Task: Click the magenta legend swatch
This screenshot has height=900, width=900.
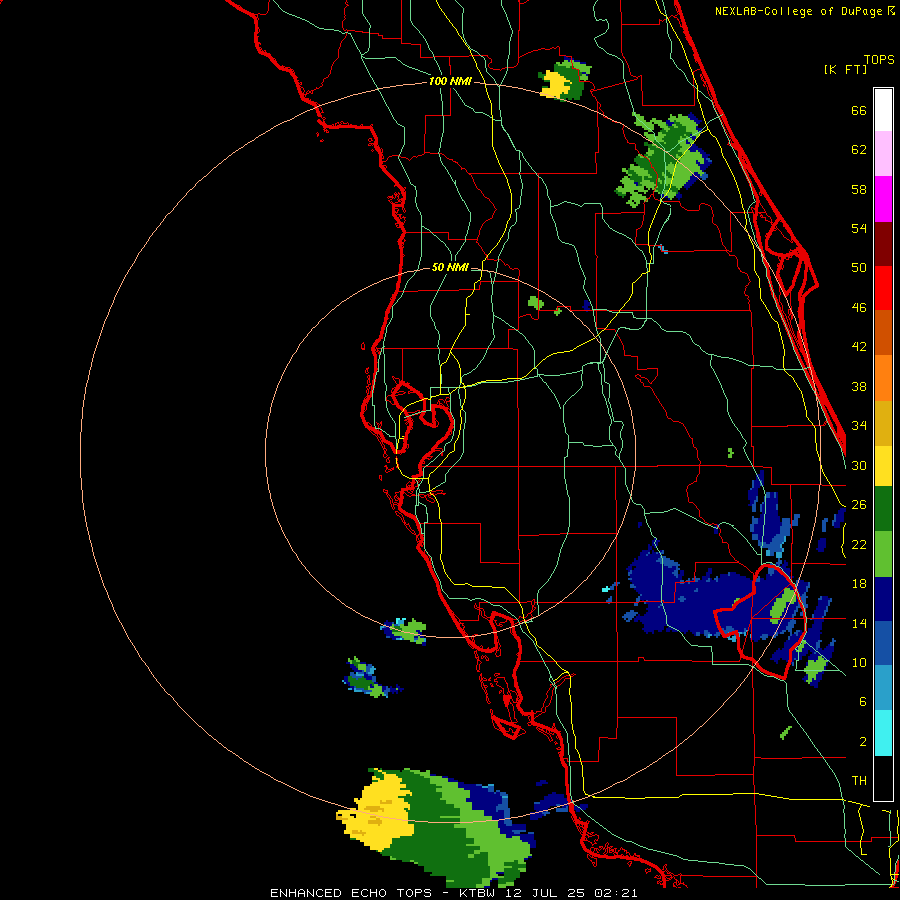Action: (883, 199)
